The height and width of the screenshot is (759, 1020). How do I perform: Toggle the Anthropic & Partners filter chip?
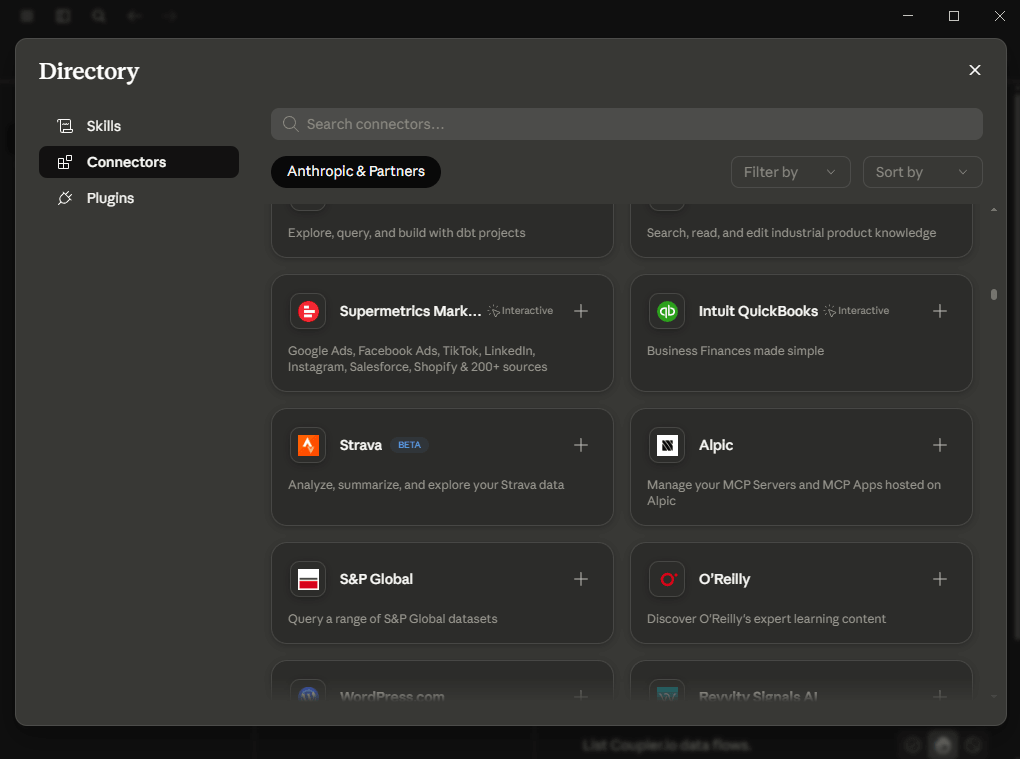(x=356, y=172)
